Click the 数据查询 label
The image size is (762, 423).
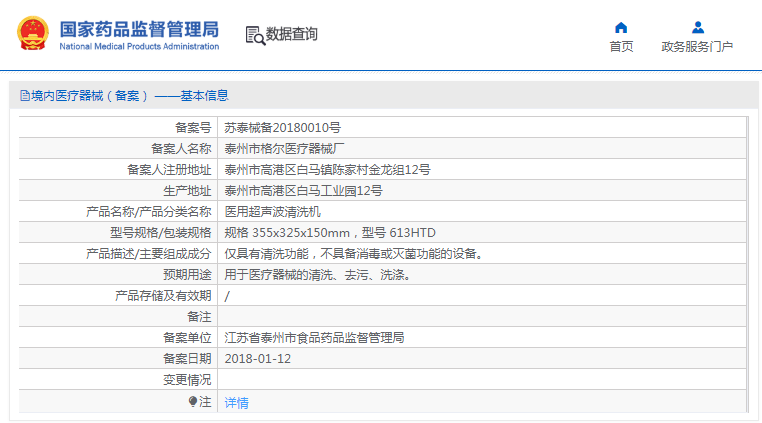291,34
